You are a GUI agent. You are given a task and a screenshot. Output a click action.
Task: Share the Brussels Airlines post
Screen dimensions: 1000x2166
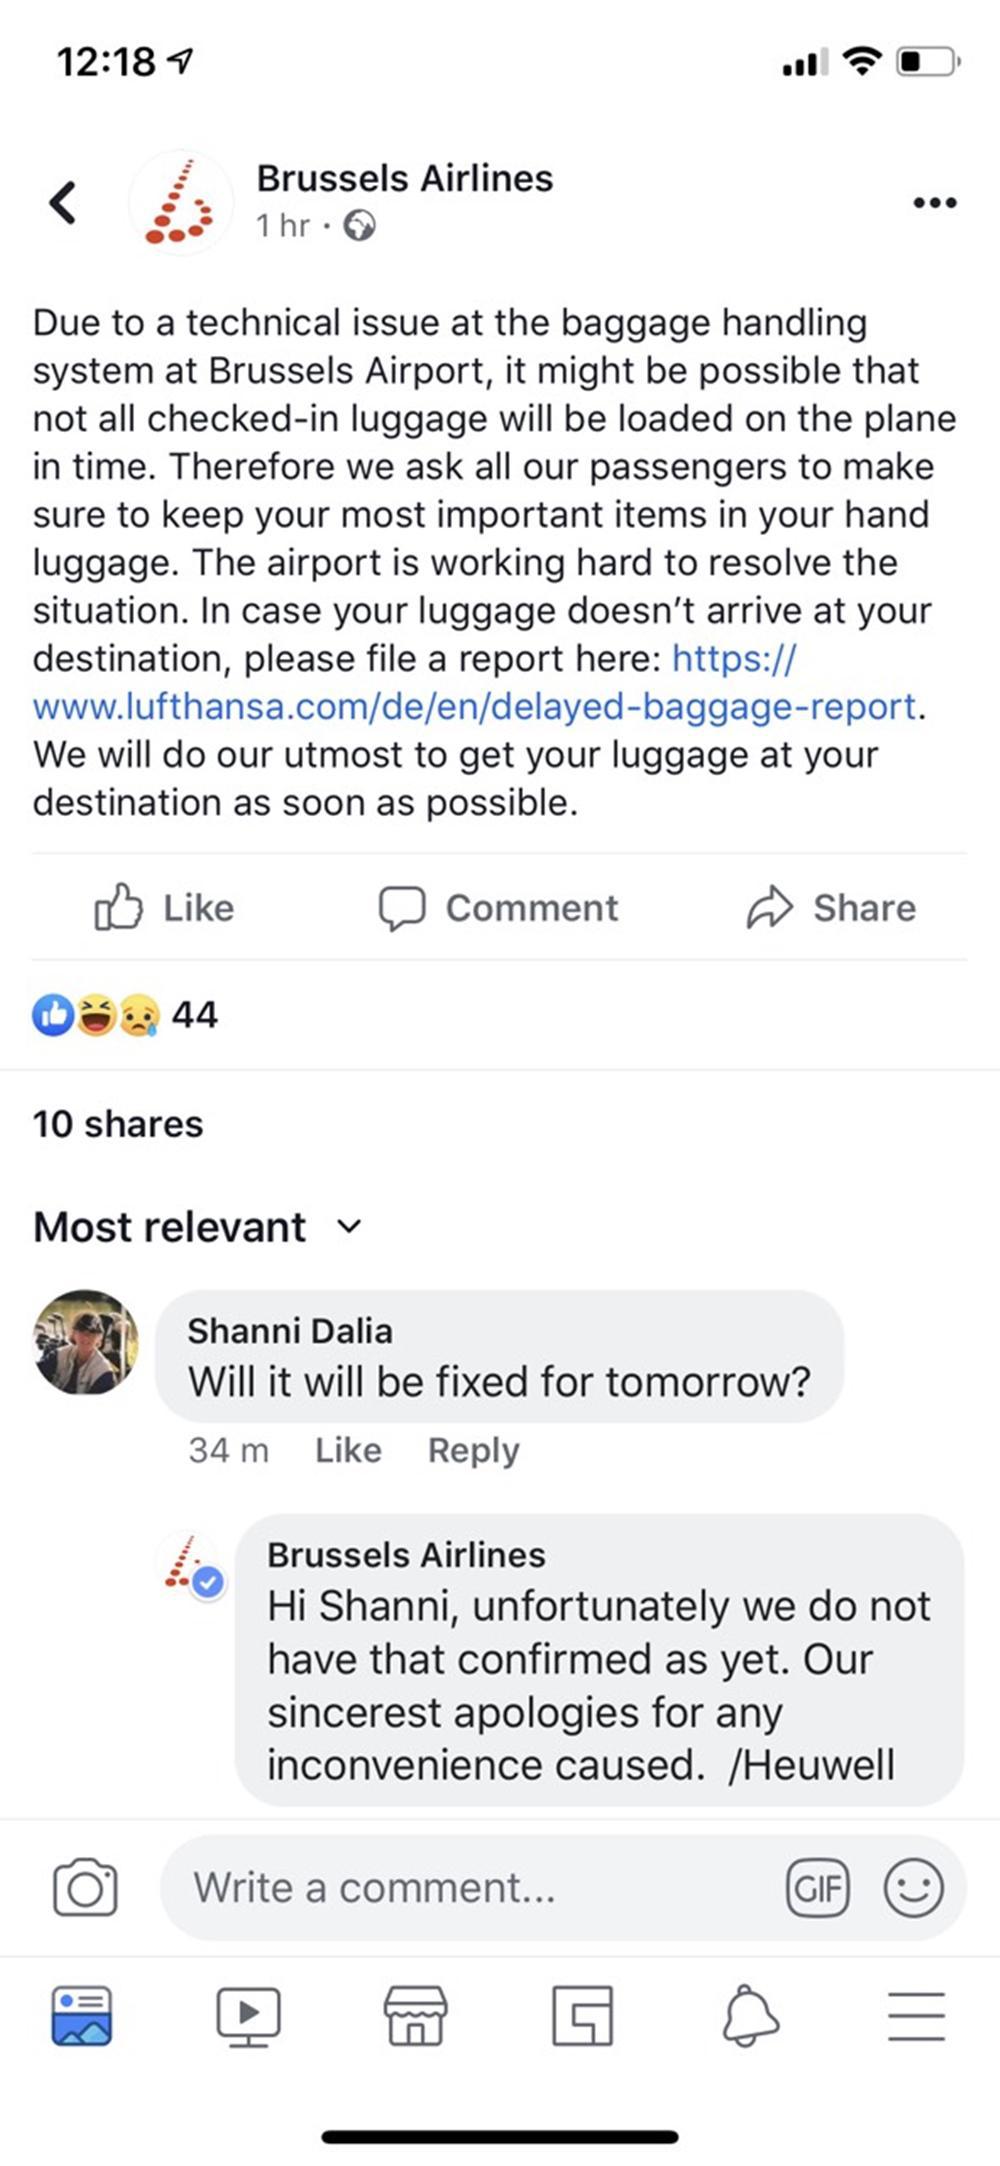pyautogui.click(x=831, y=908)
